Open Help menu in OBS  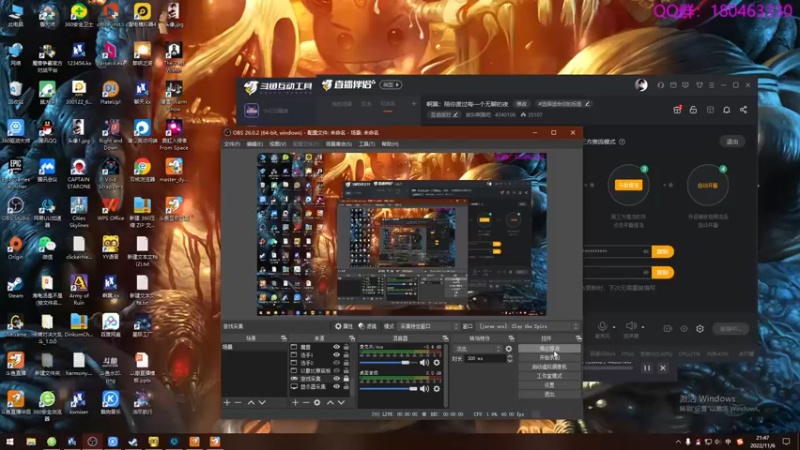pyautogui.click(x=390, y=144)
